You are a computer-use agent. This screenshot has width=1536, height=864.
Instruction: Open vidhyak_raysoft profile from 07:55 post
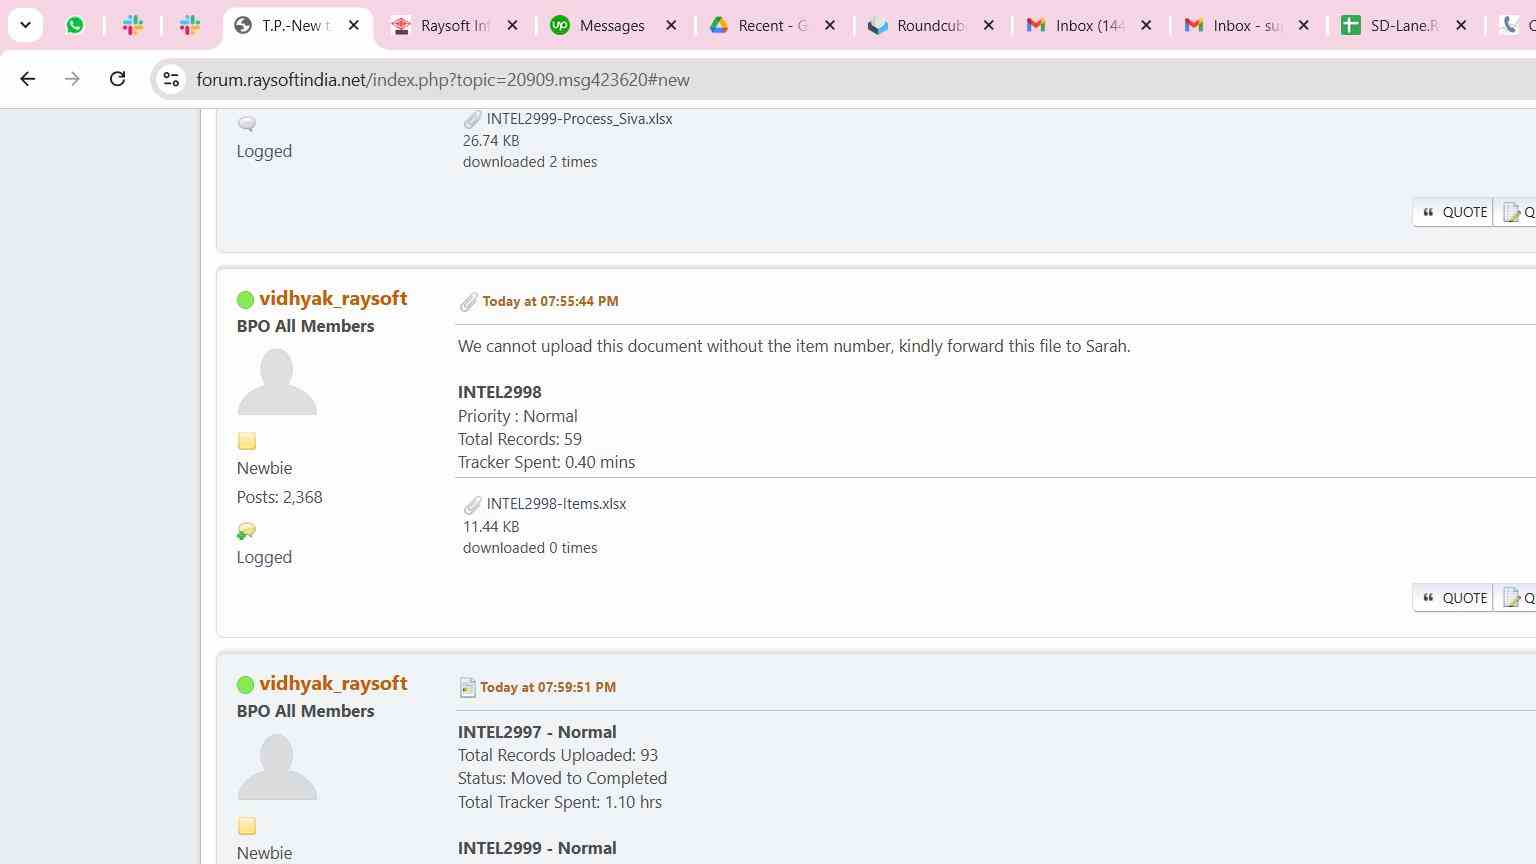click(x=333, y=299)
